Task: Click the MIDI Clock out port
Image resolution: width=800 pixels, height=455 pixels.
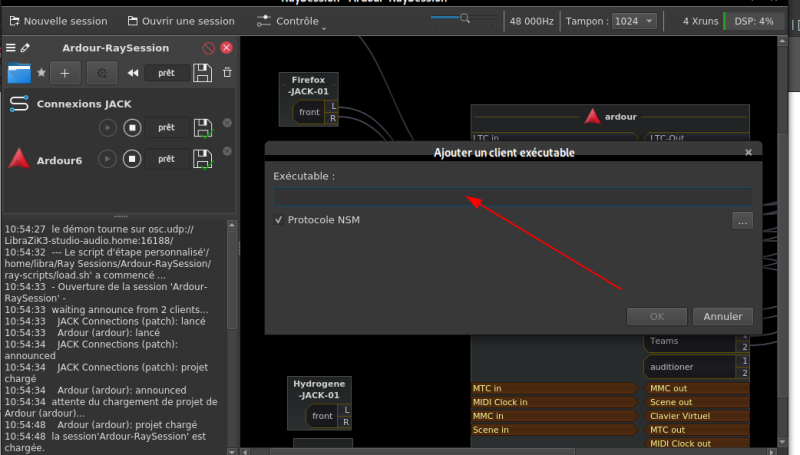Action: pyautogui.click(x=697, y=443)
